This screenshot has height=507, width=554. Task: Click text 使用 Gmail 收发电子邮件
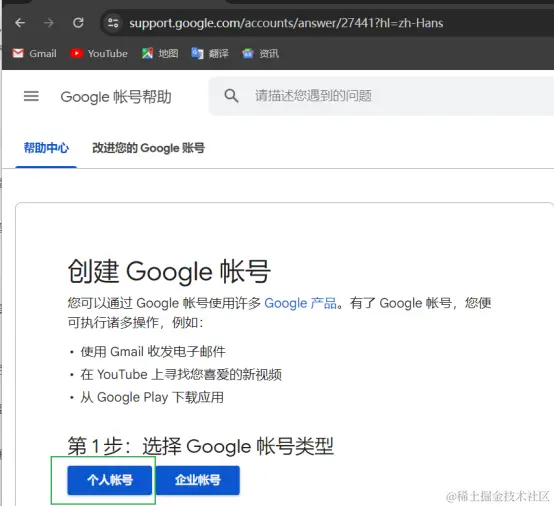click(153, 352)
